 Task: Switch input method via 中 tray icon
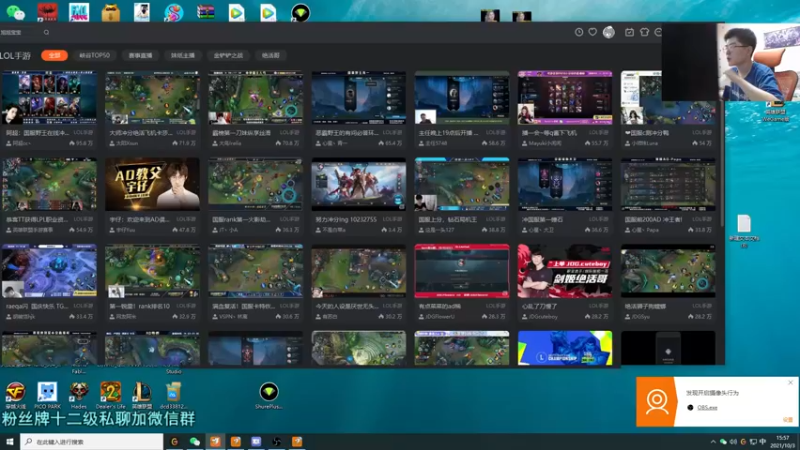[763, 442]
